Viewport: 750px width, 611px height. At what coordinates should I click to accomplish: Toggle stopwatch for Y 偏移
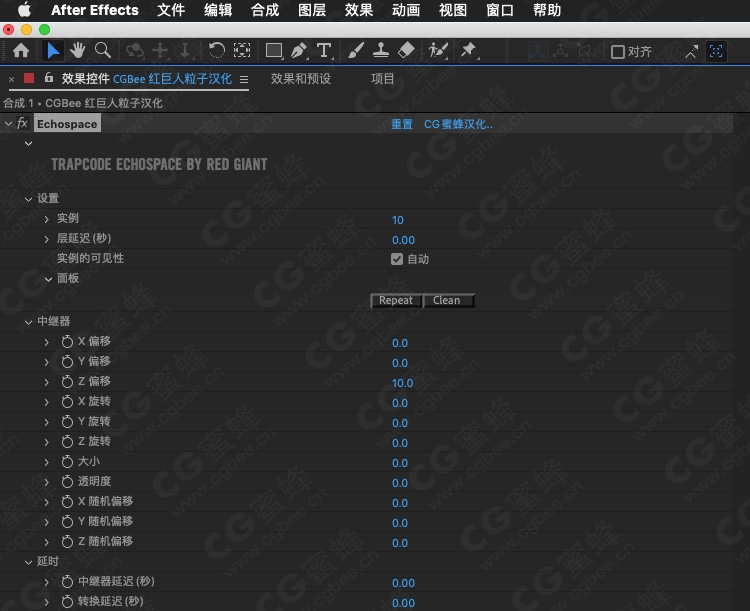[67, 362]
